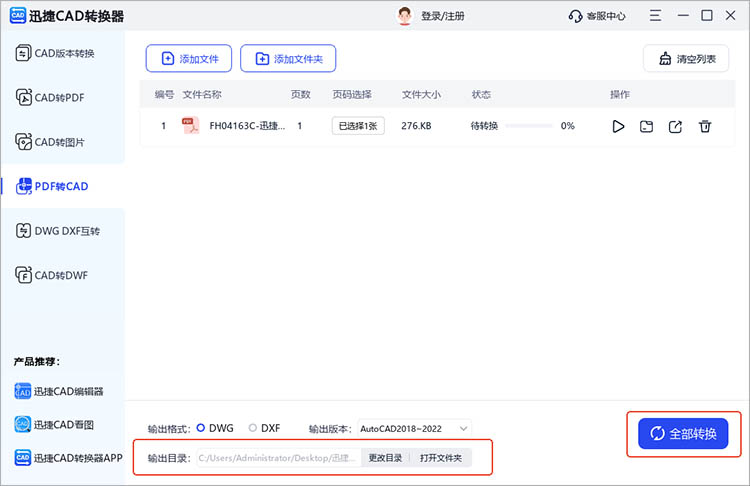Viewport: 750px width, 486px height.
Task: Click the 已选择1张 page selection button
Action: 358,126
